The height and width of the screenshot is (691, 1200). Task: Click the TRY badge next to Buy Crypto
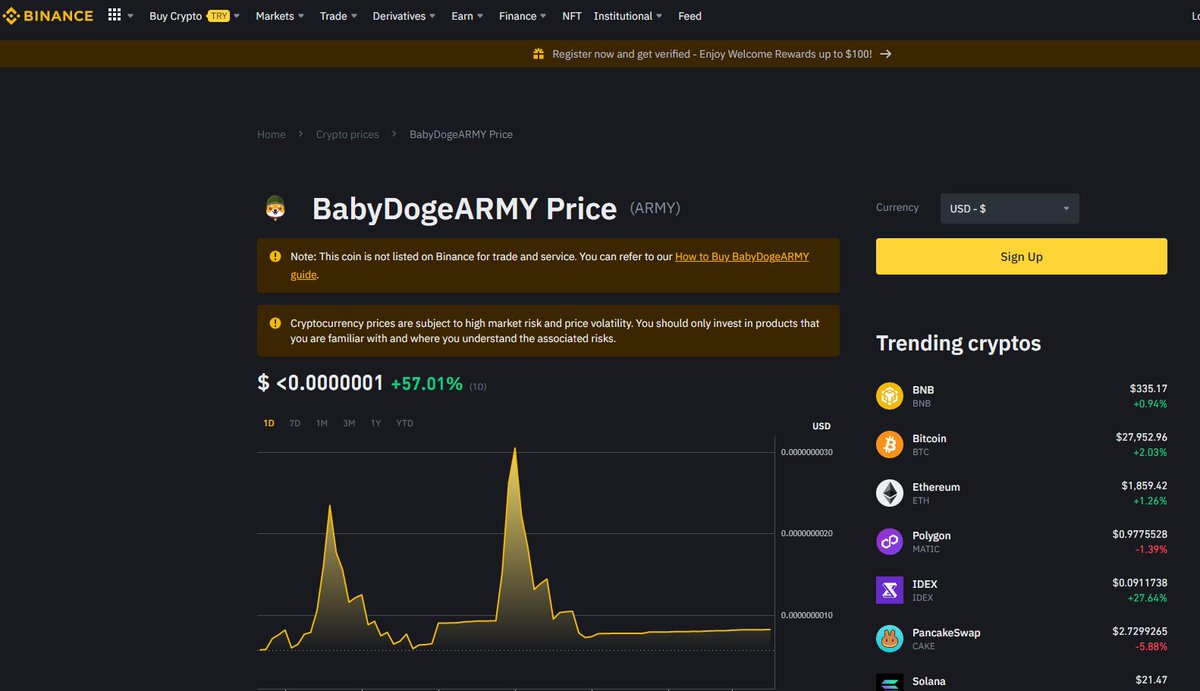[x=218, y=16]
